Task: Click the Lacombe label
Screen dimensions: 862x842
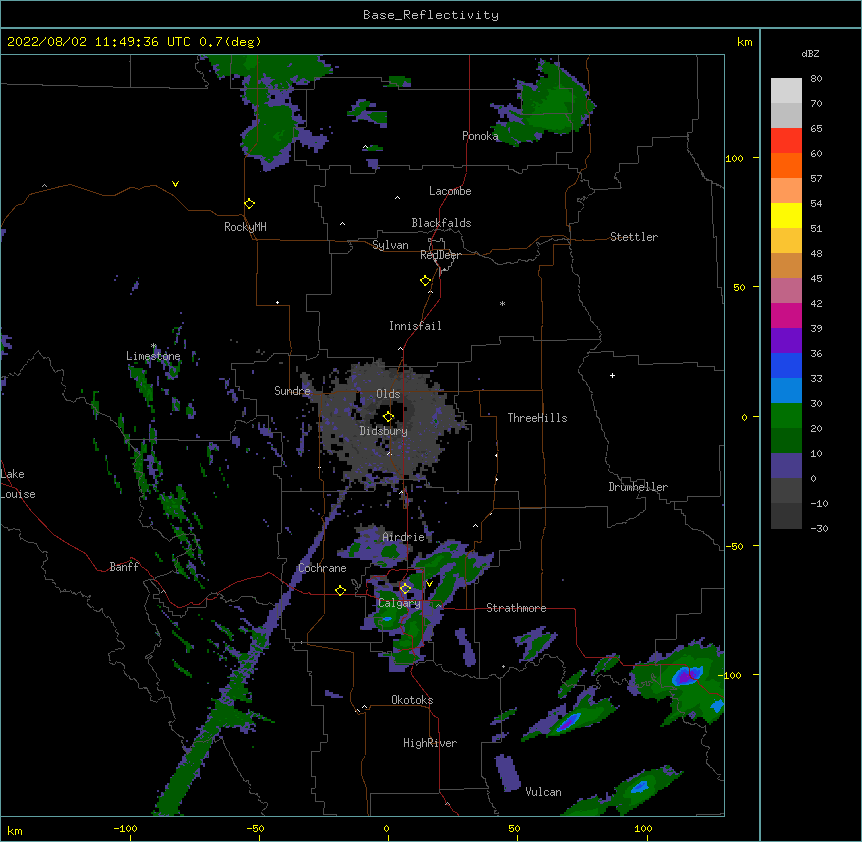Action: (x=450, y=191)
